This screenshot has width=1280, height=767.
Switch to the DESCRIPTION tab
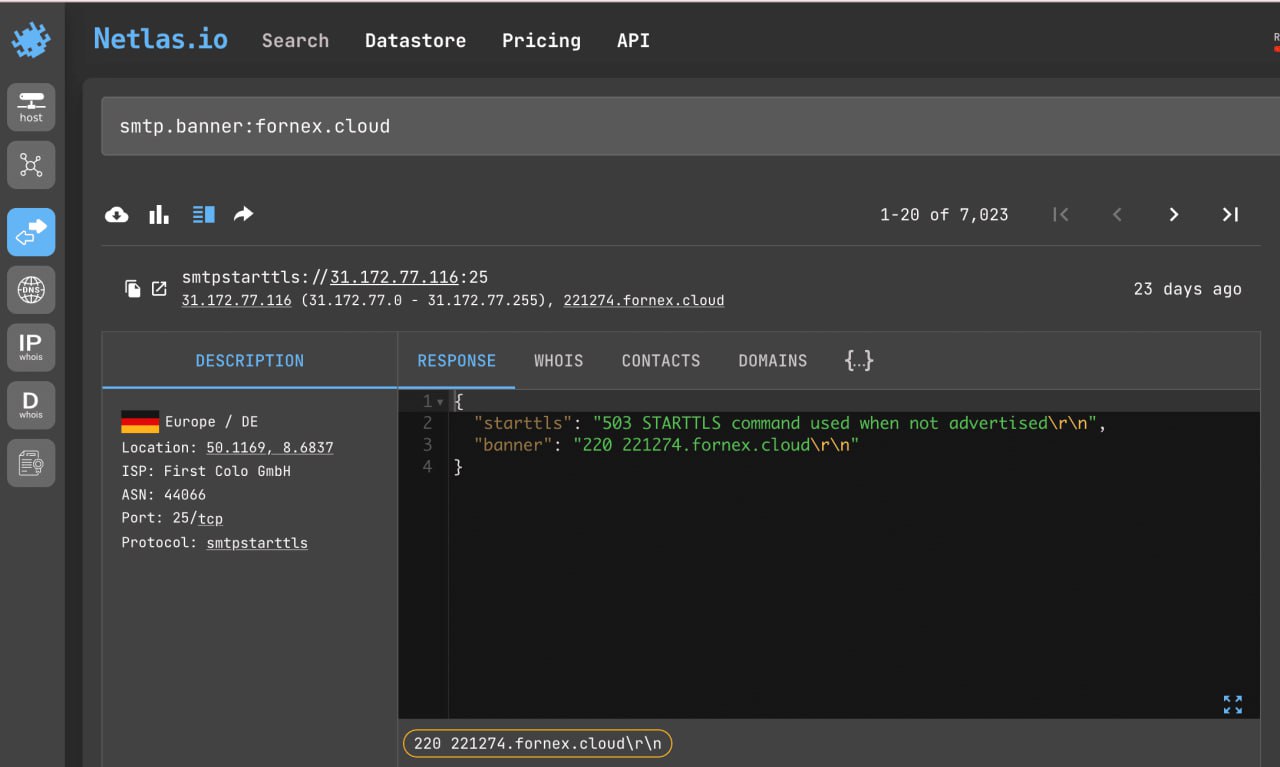point(250,360)
